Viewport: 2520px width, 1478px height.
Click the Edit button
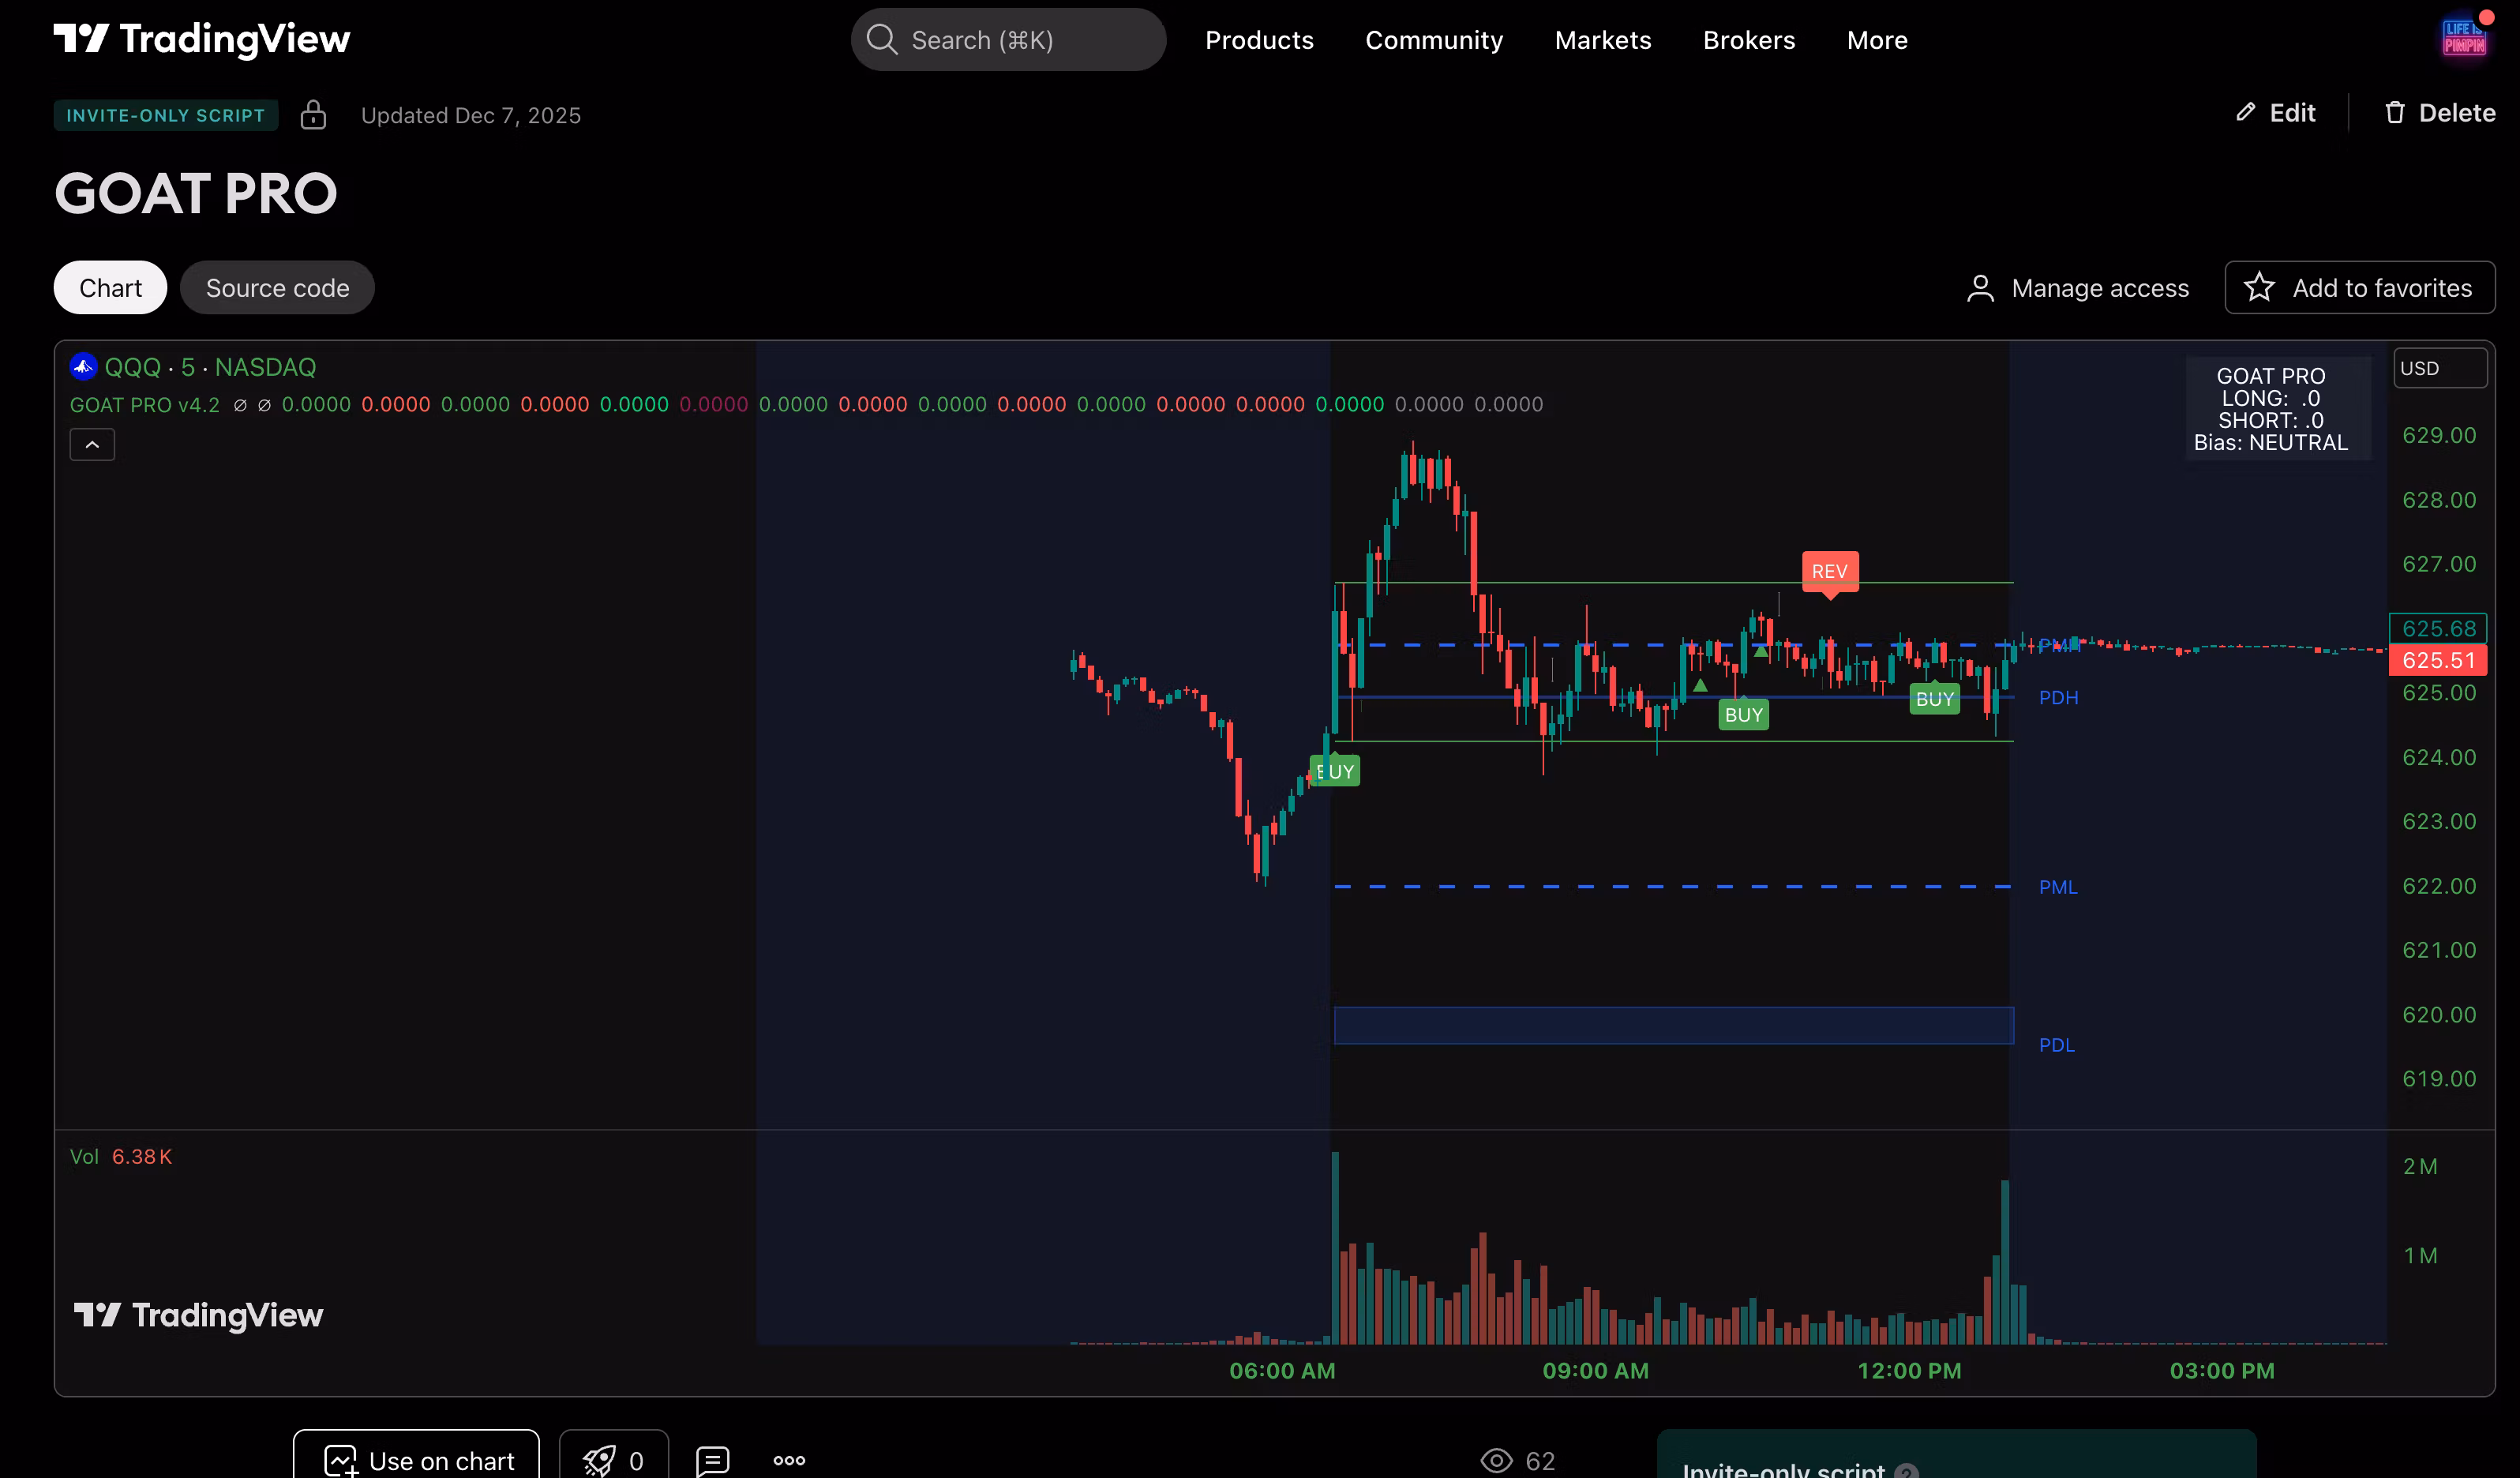pos(2276,113)
